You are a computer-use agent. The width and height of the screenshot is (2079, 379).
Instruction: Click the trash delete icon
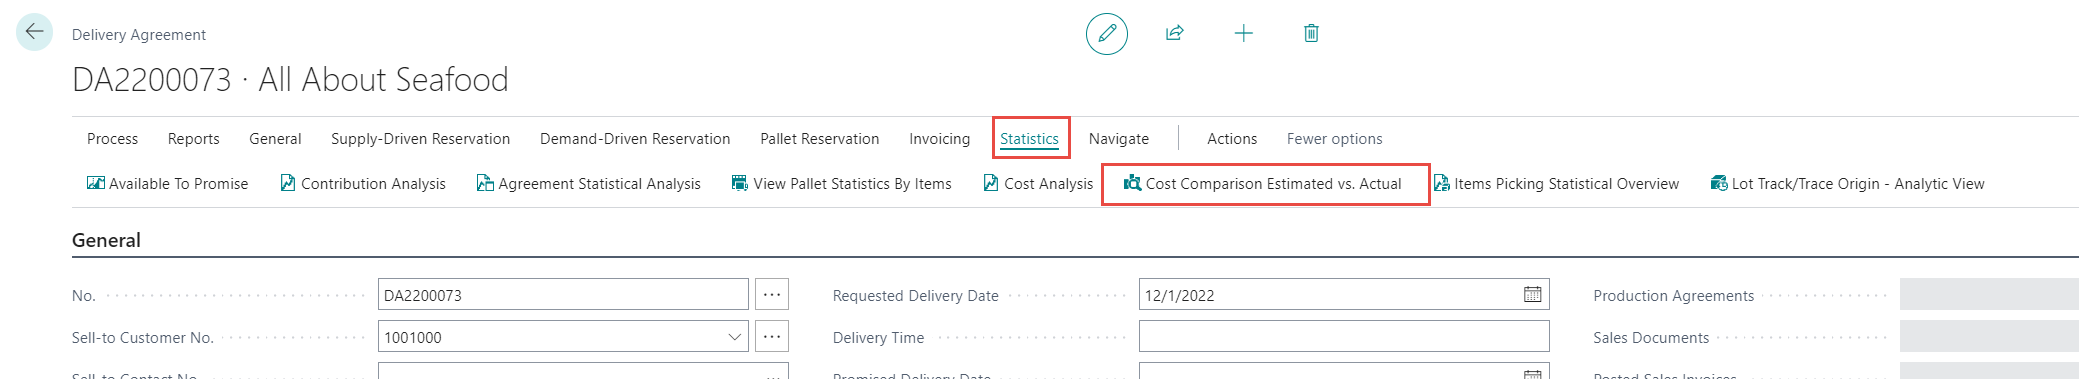point(1311,33)
